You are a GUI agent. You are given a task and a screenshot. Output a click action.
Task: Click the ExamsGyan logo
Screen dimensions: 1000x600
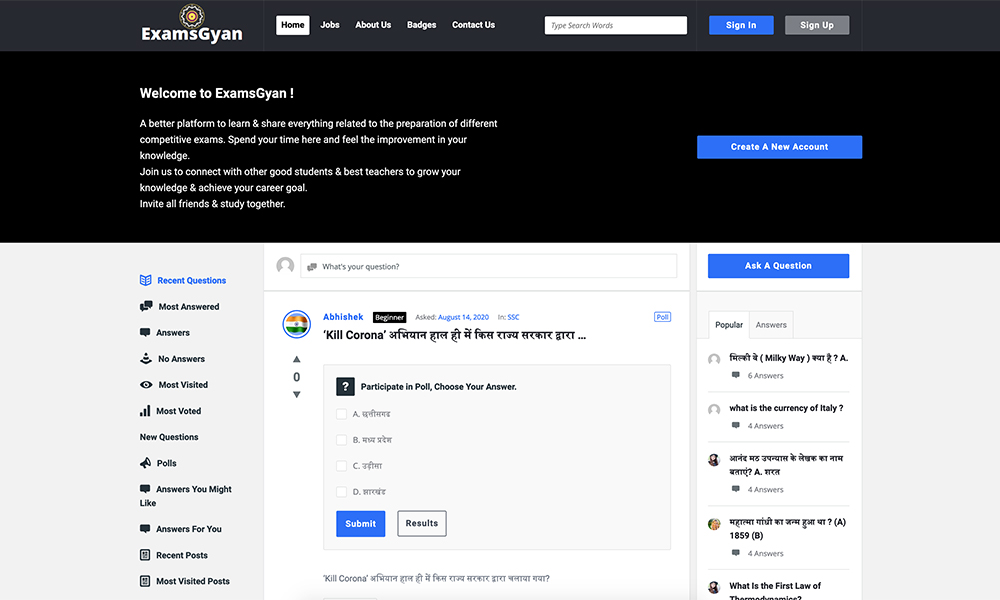(192, 25)
